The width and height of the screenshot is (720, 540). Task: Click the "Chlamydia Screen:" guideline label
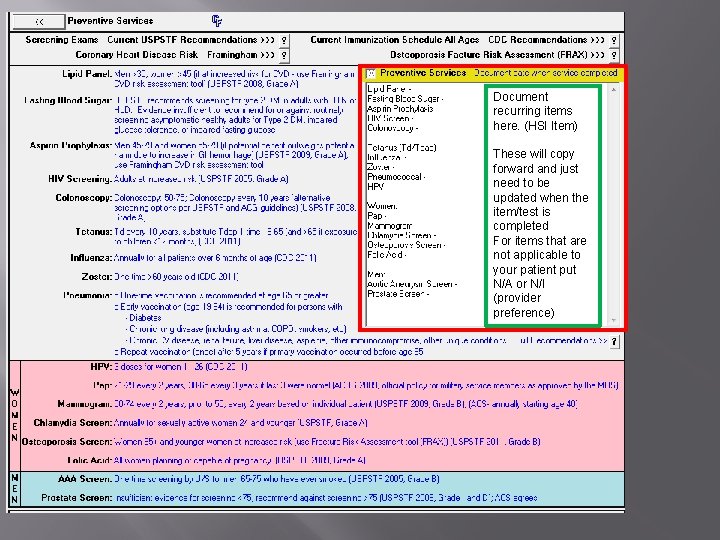73,423
